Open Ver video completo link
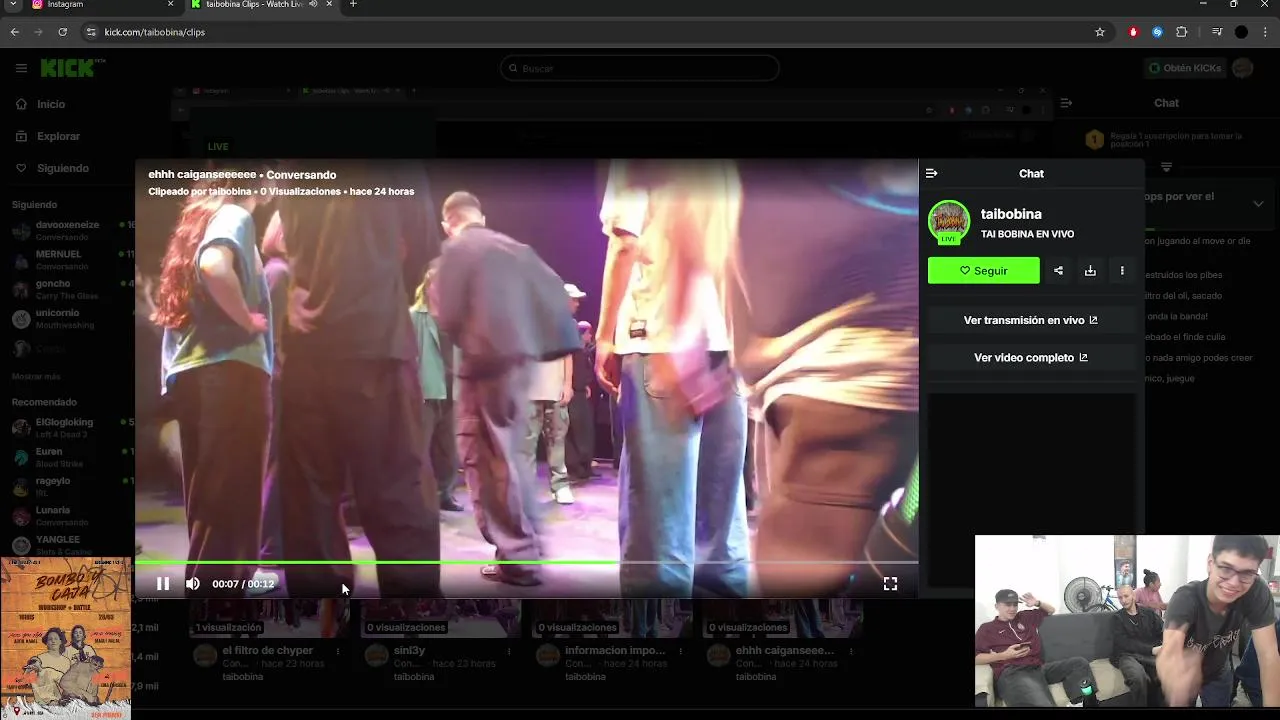This screenshot has height=720, width=1280. coord(1031,357)
